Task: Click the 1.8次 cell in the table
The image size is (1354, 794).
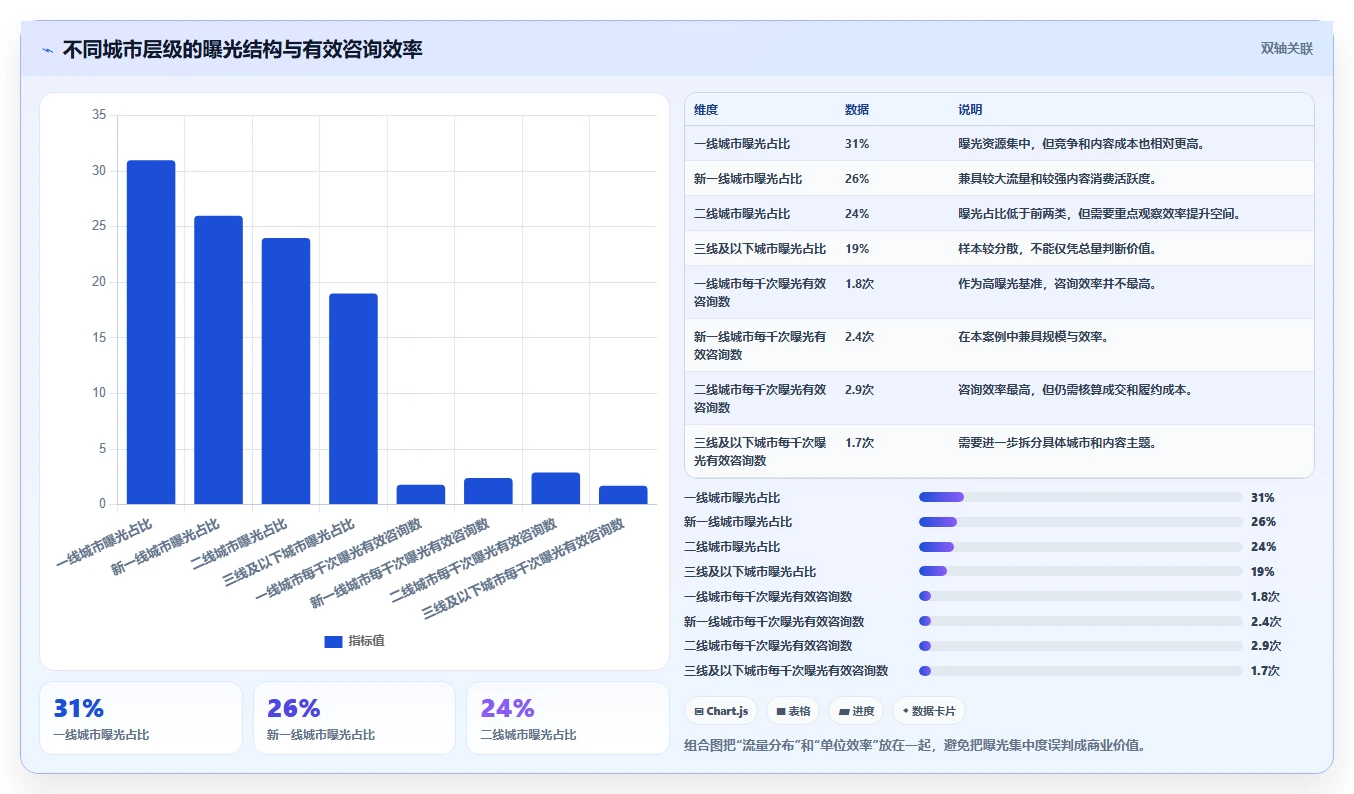Action: pos(859,284)
